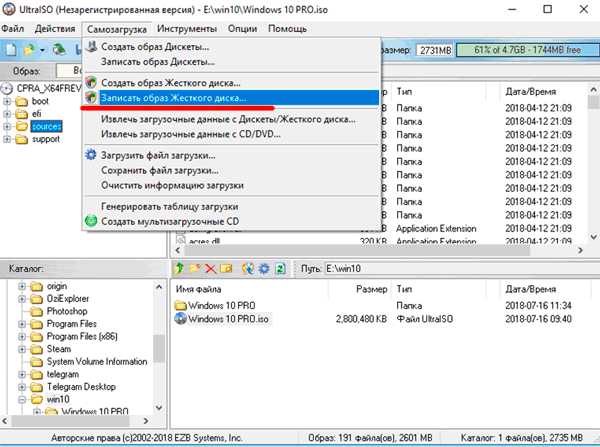Click the New image toolbar icon
The width and height of the screenshot is (600, 447).
[11, 50]
